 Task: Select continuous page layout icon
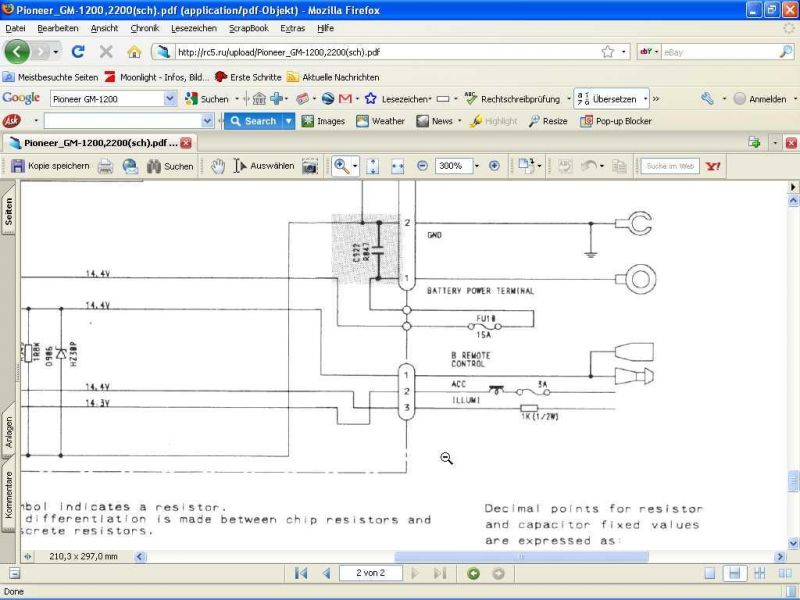735,573
